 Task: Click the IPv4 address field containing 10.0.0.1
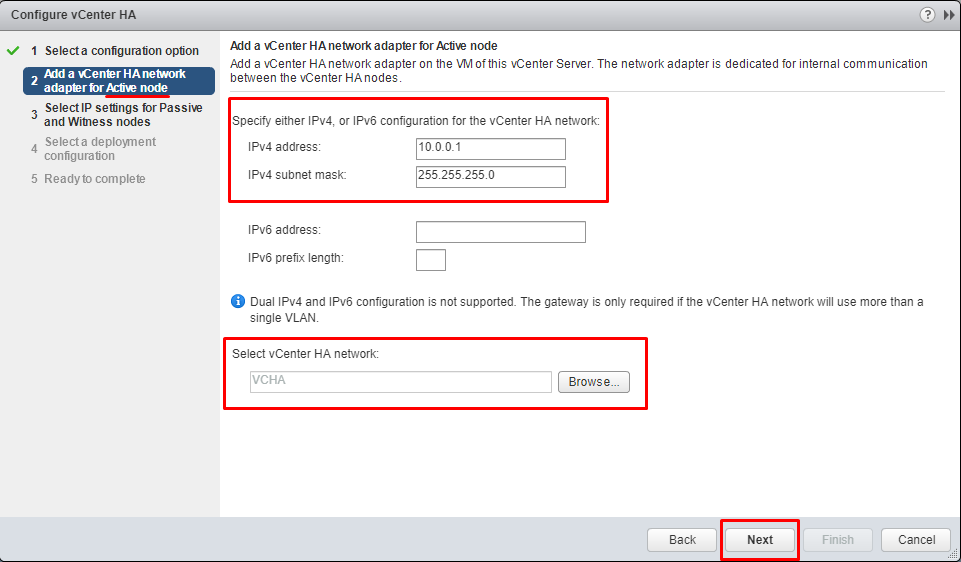490,149
